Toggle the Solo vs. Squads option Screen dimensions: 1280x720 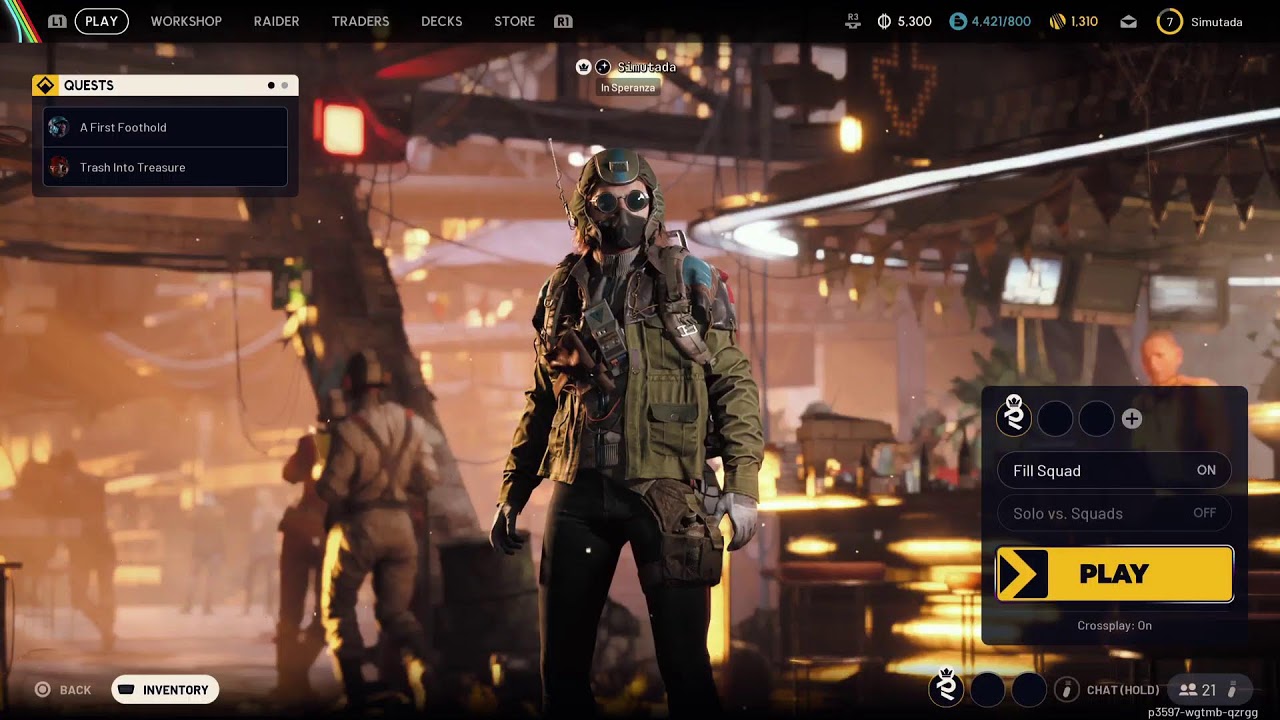1114,513
